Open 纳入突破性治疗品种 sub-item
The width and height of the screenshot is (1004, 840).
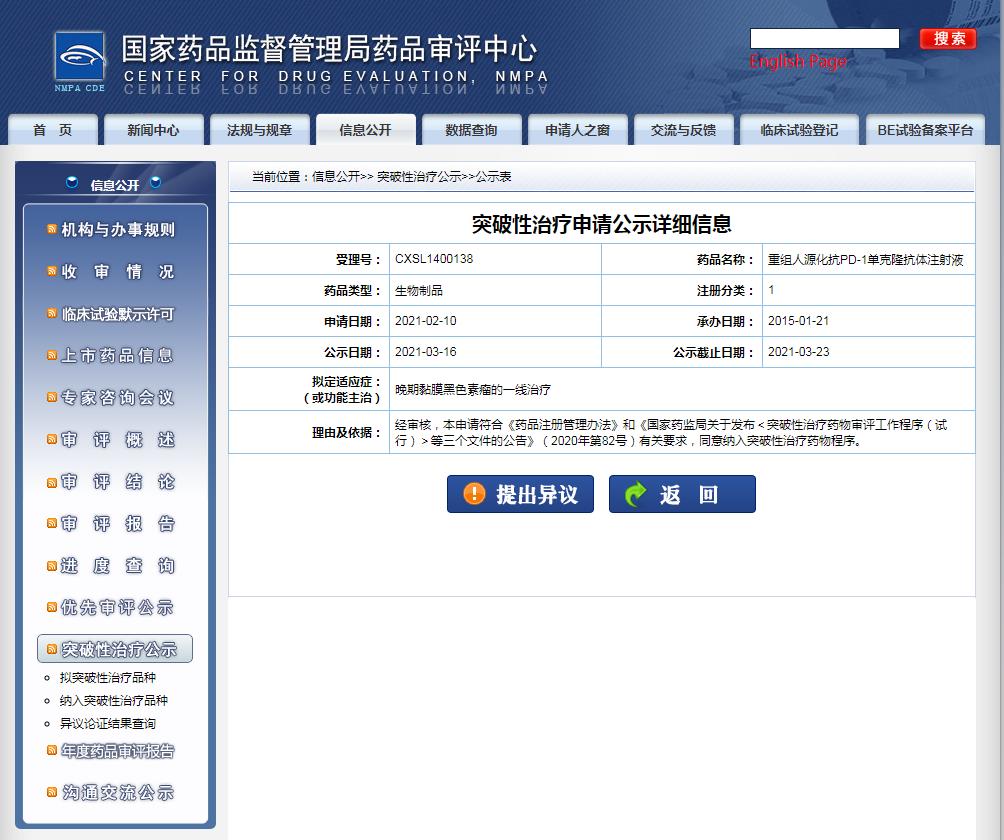(113, 701)
